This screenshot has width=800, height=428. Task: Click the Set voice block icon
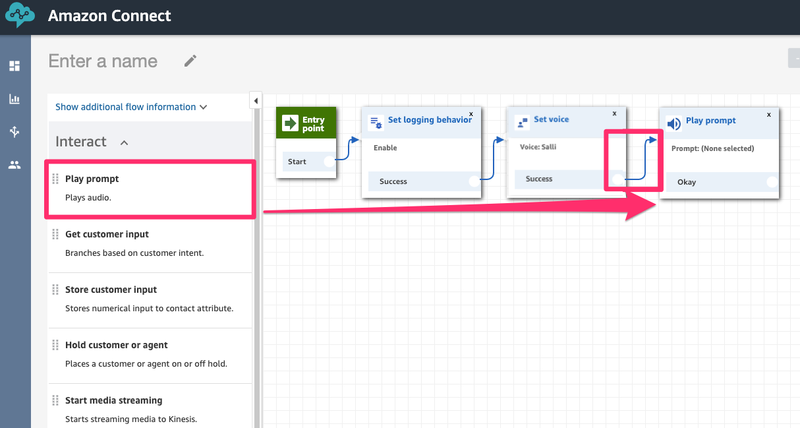(x=522, y=122)
